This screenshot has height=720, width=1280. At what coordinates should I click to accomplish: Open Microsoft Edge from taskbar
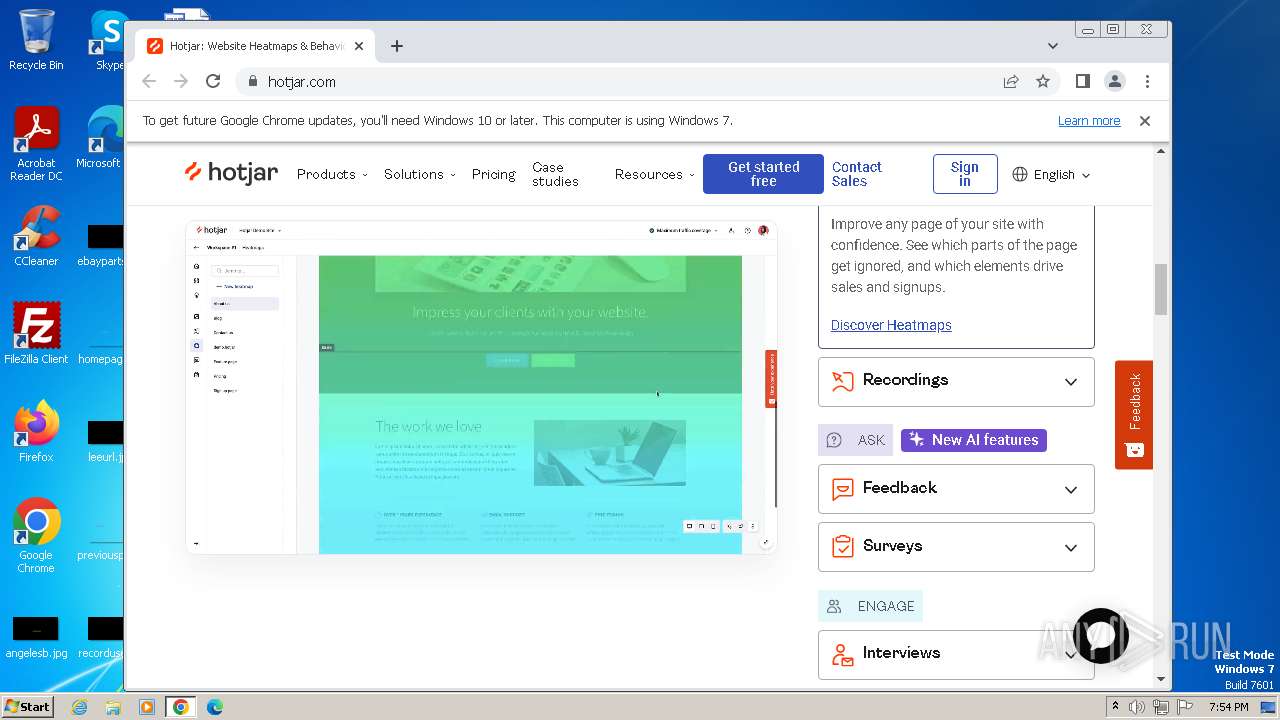pyautogui.click(x=215, y=707)
